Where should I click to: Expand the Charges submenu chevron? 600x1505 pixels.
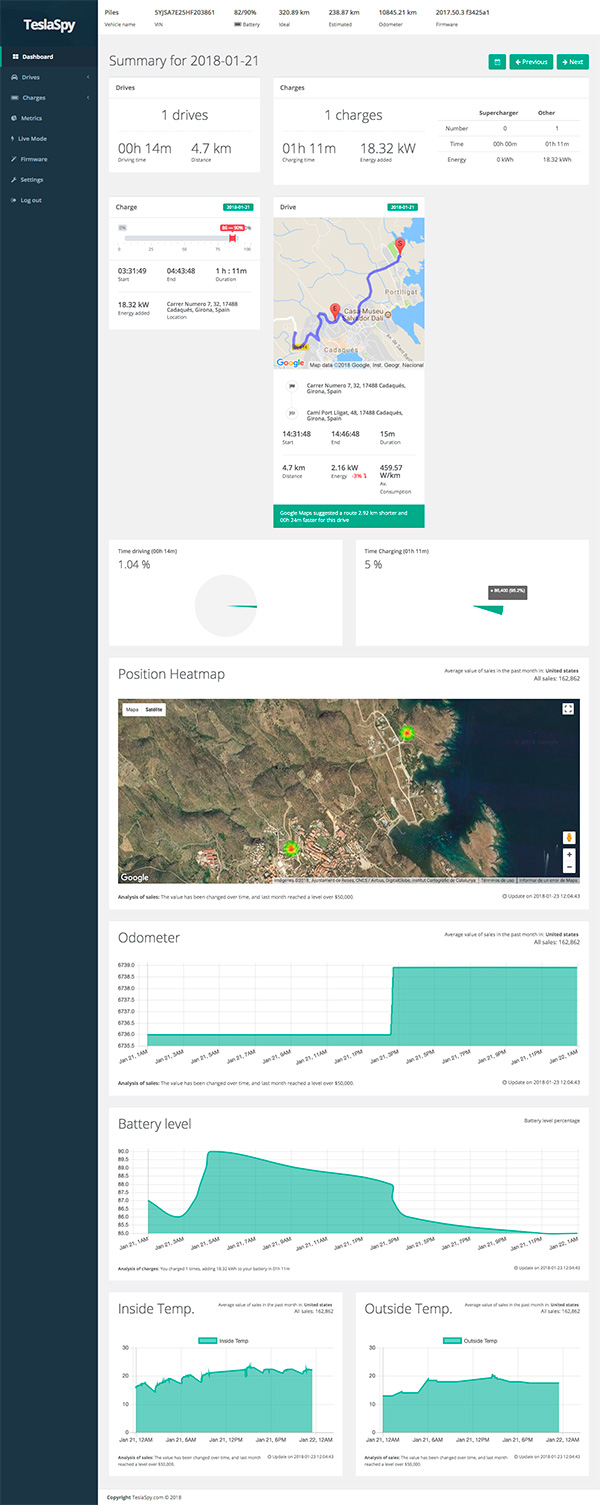click(88, 98)
